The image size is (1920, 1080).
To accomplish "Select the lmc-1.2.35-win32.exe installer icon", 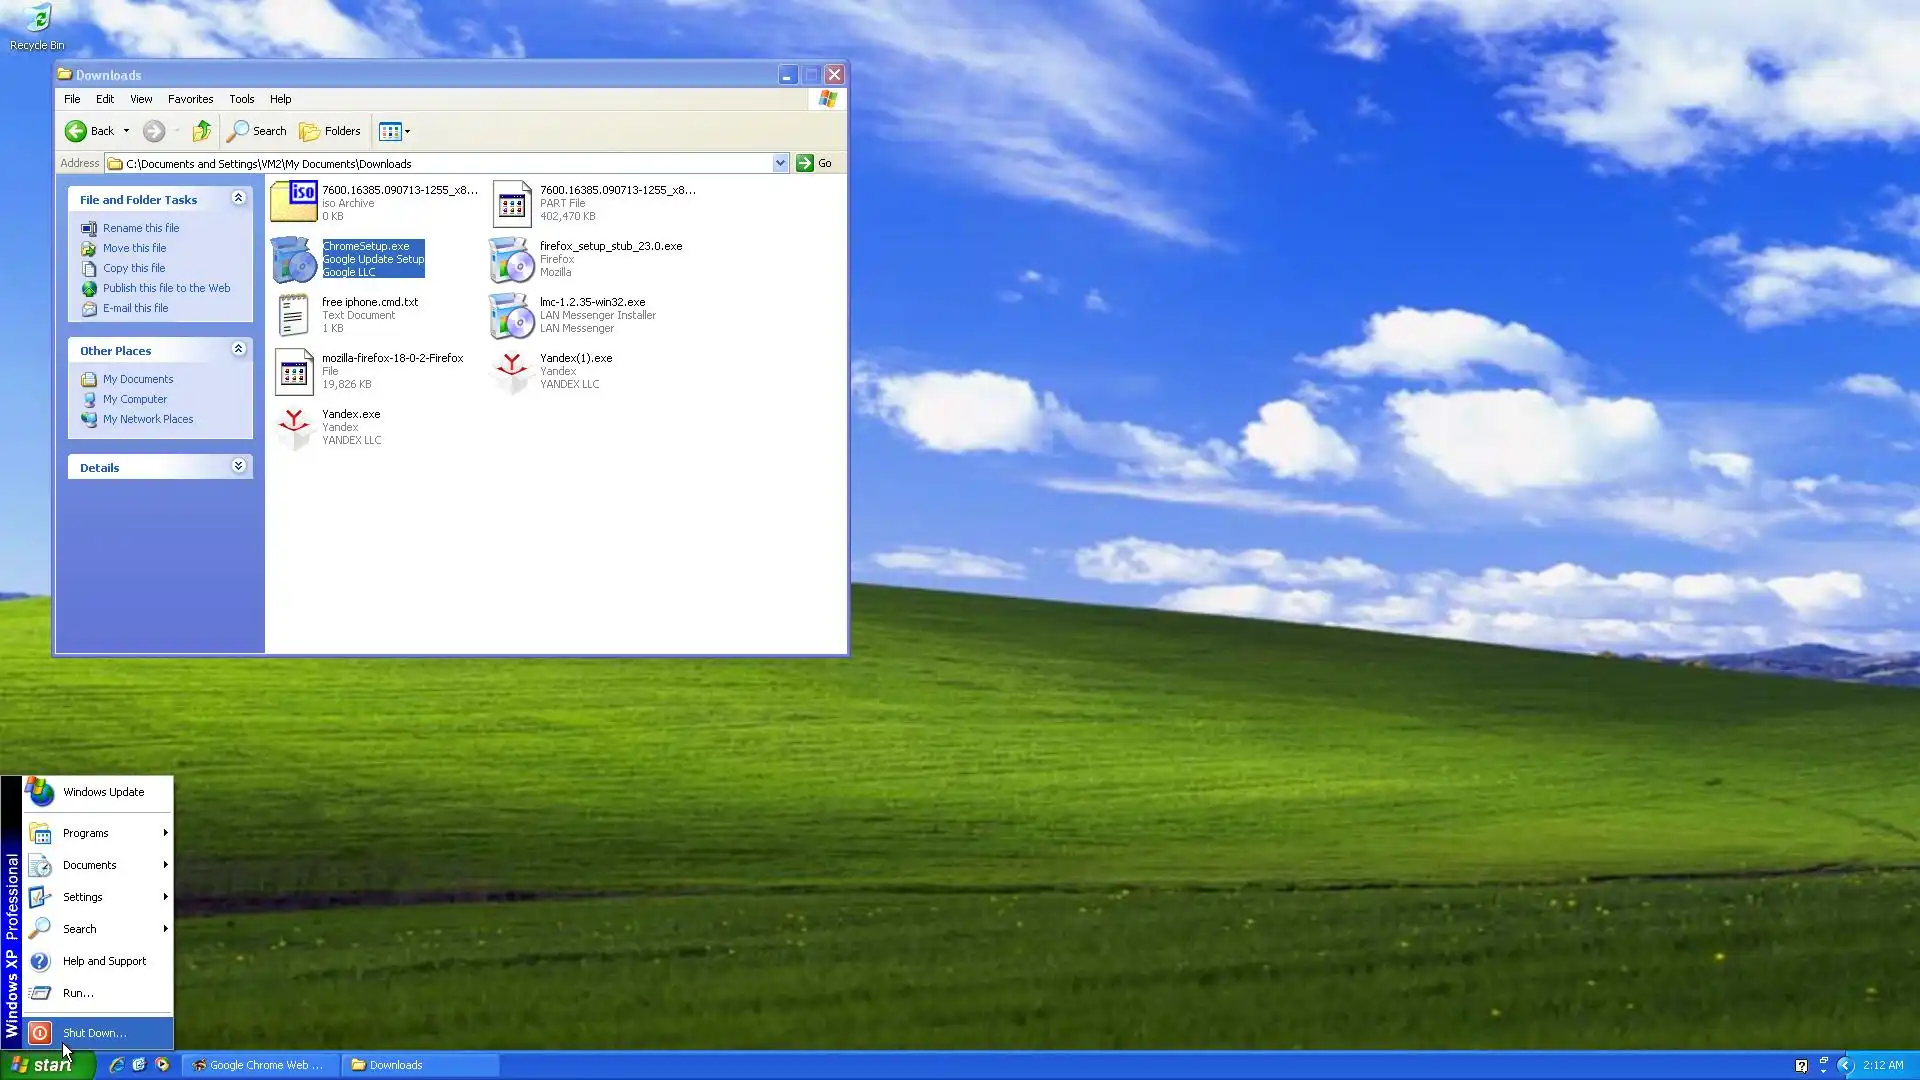I will pyautogui.click(x=511, y=315).
